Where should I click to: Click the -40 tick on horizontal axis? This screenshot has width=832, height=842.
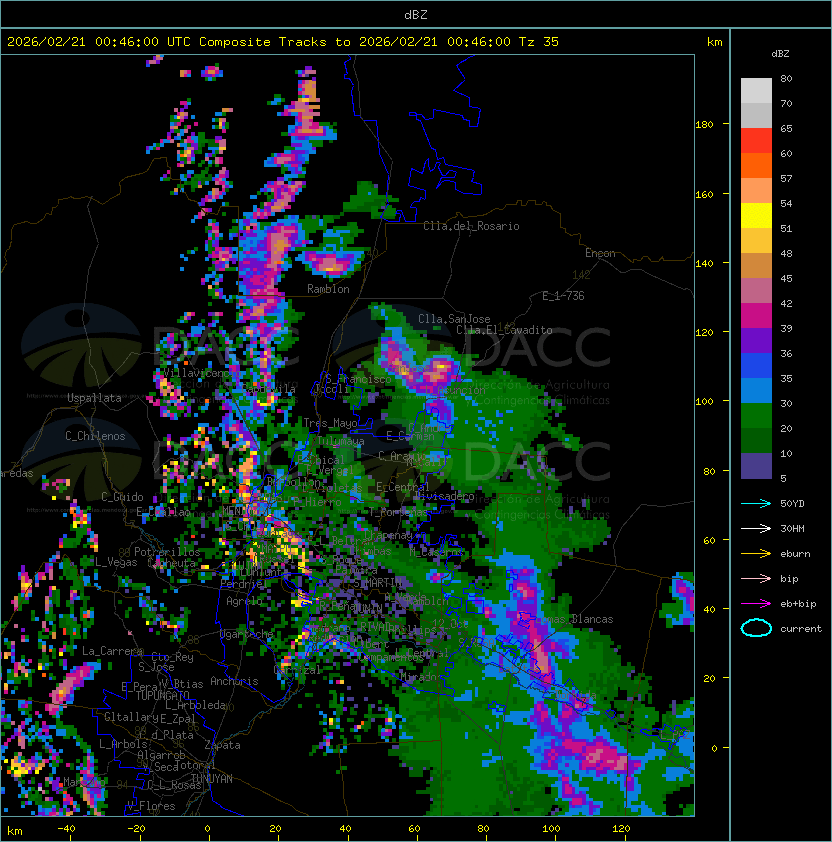pos(66,828)
